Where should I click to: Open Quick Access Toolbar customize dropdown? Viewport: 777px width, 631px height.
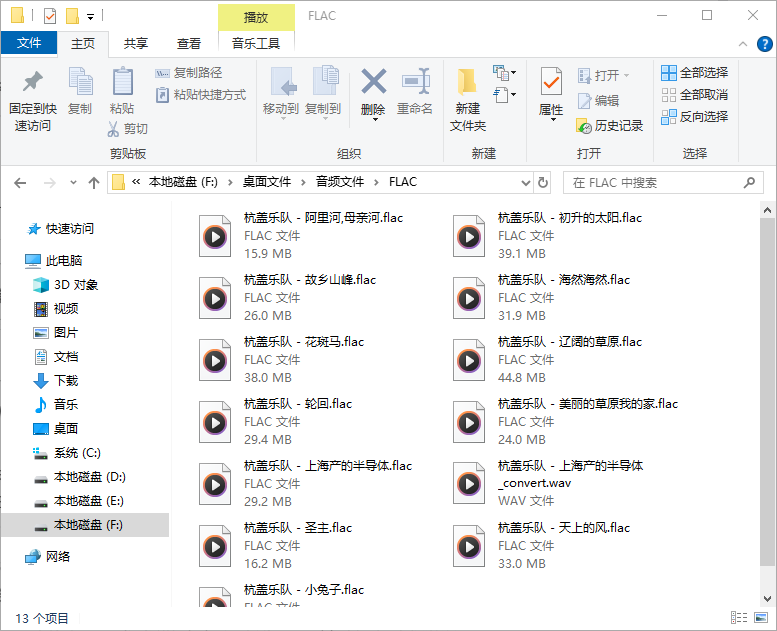click(x=91, y=17)
